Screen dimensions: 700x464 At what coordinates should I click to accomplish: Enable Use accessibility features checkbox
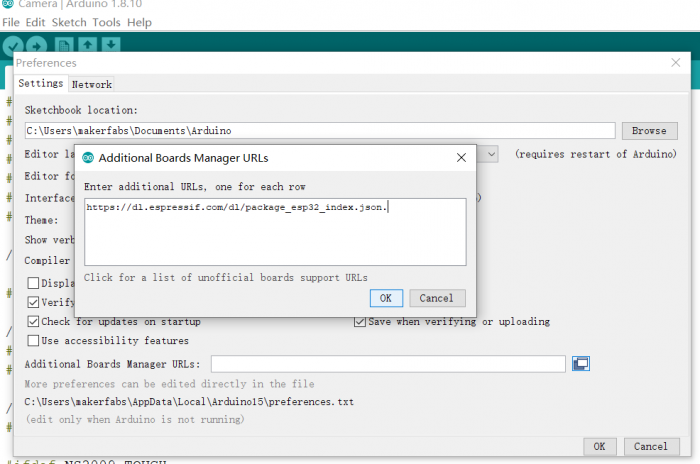tap(33, 341)
